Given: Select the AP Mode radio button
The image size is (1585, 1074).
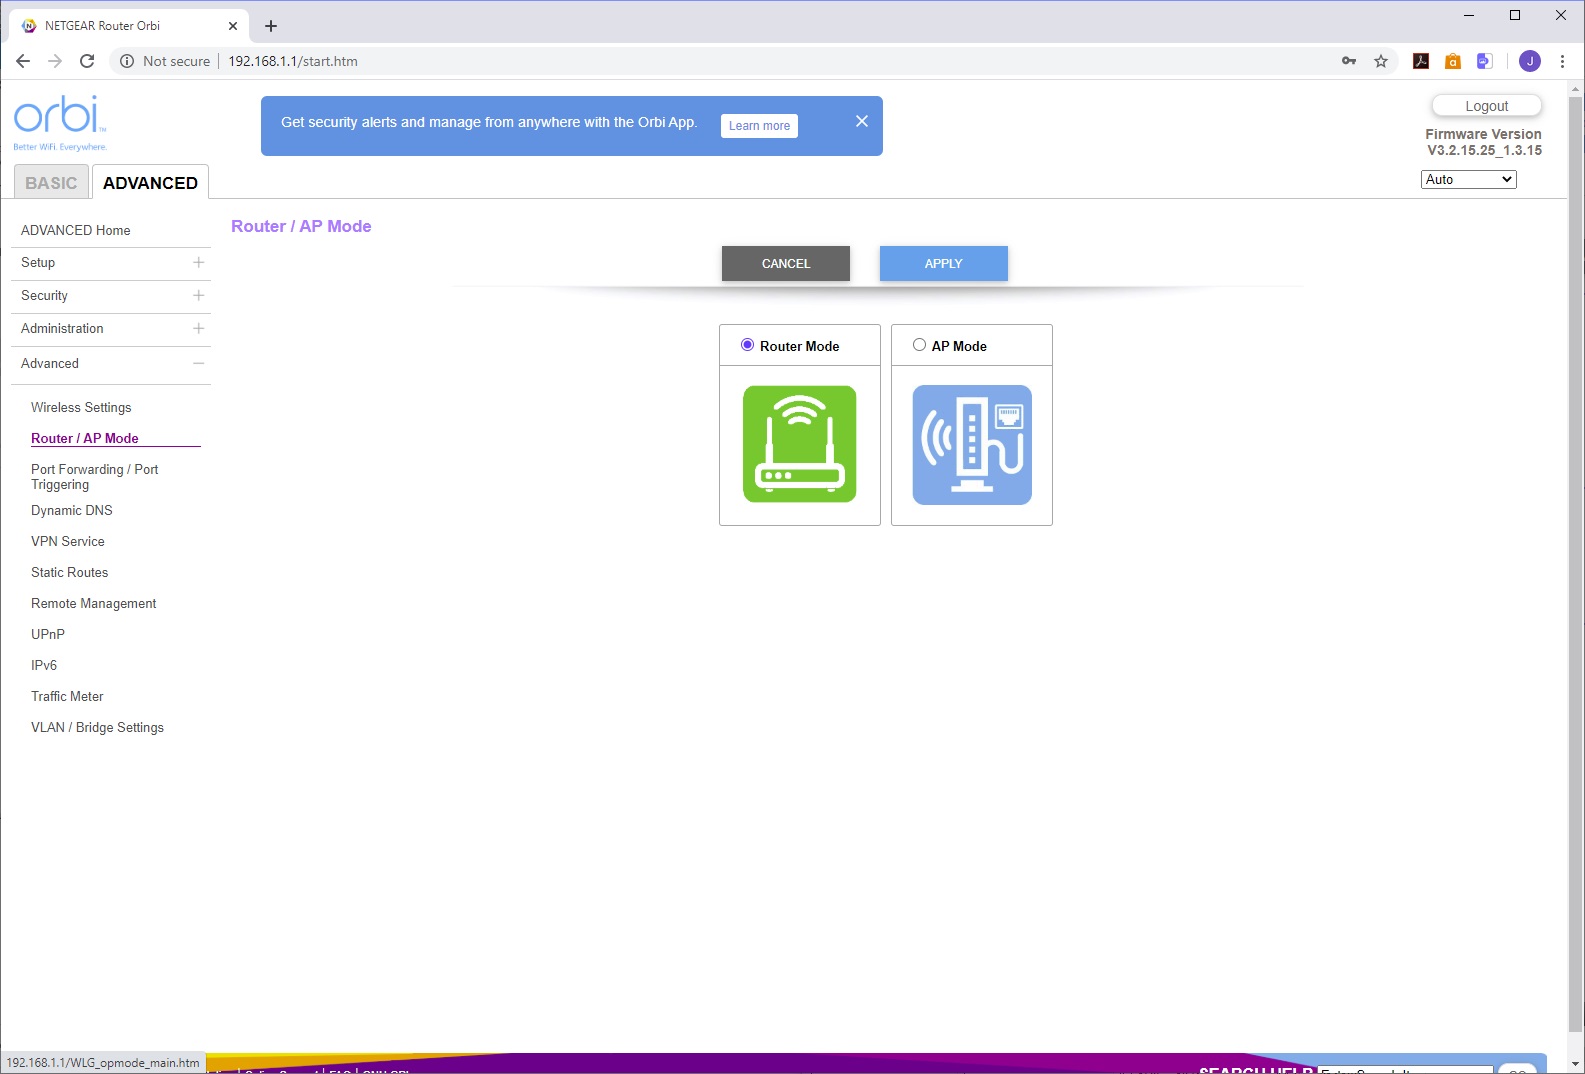Looking at the screenshot, I should click(x=919, y=345).
